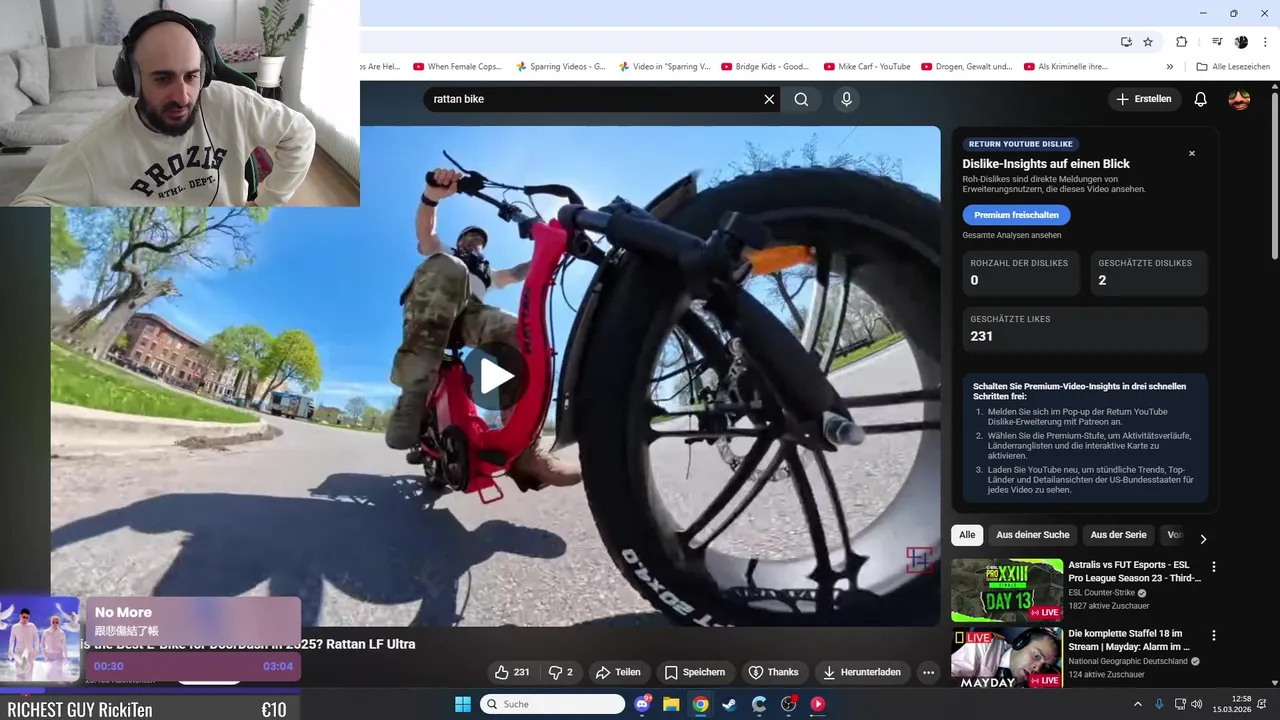Click Herunterladen download button
Screen dimensions: 1280x720
click(x=861, y=672)
